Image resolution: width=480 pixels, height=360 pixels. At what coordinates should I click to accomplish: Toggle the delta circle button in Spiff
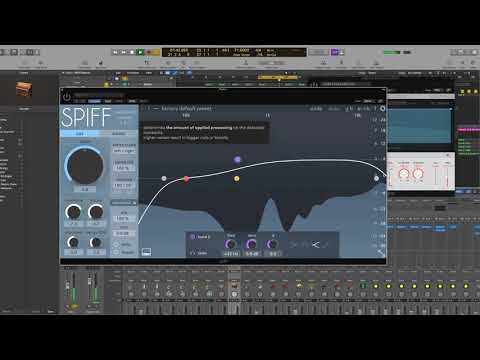point(116,244)
